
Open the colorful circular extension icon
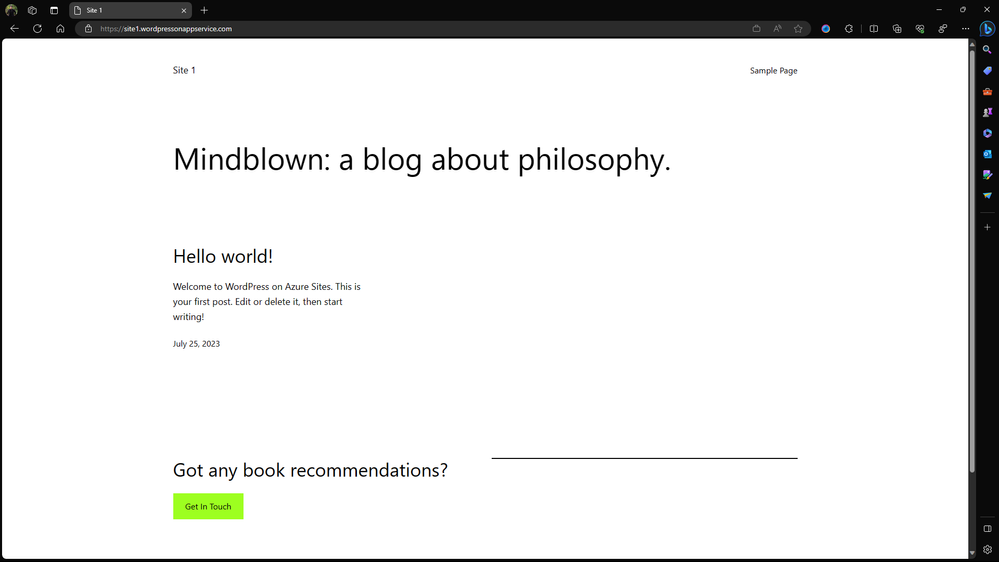pos(826,29)
